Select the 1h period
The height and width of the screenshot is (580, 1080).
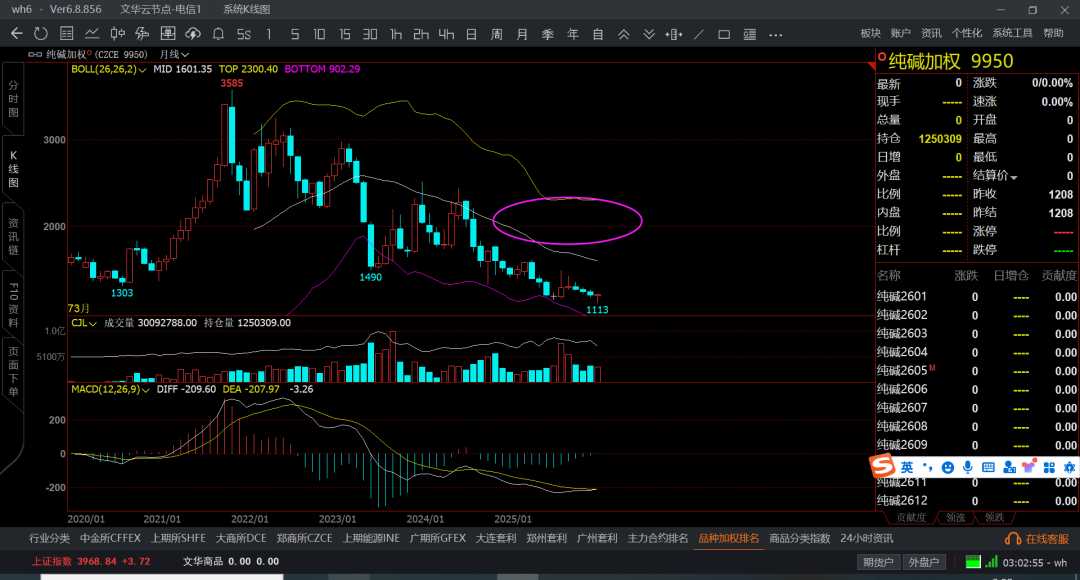[395, 34]
